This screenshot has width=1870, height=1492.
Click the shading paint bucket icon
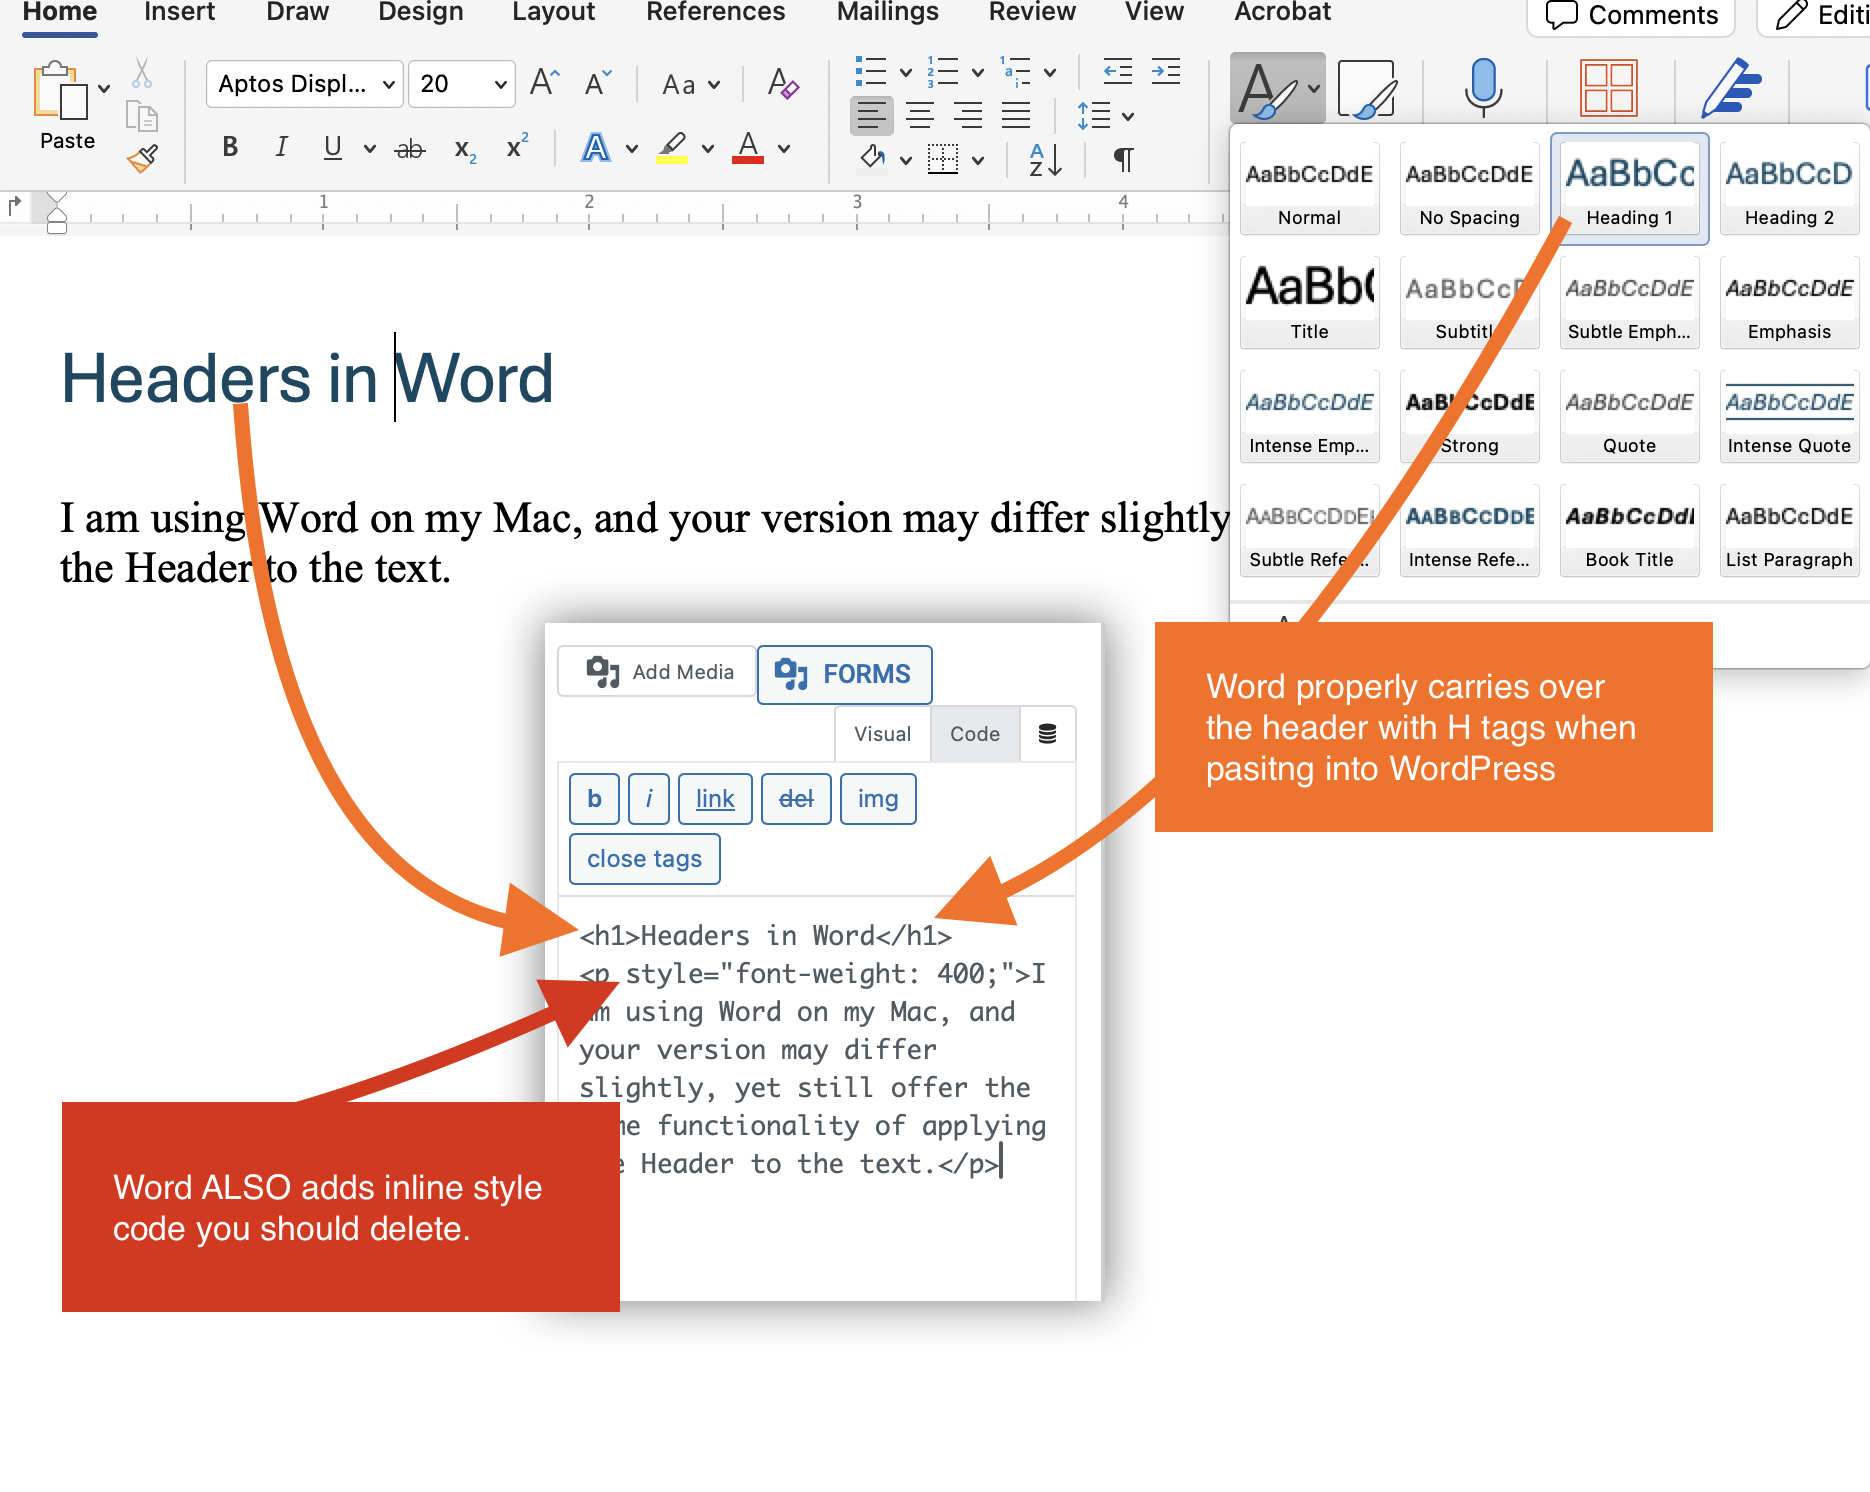873,158
